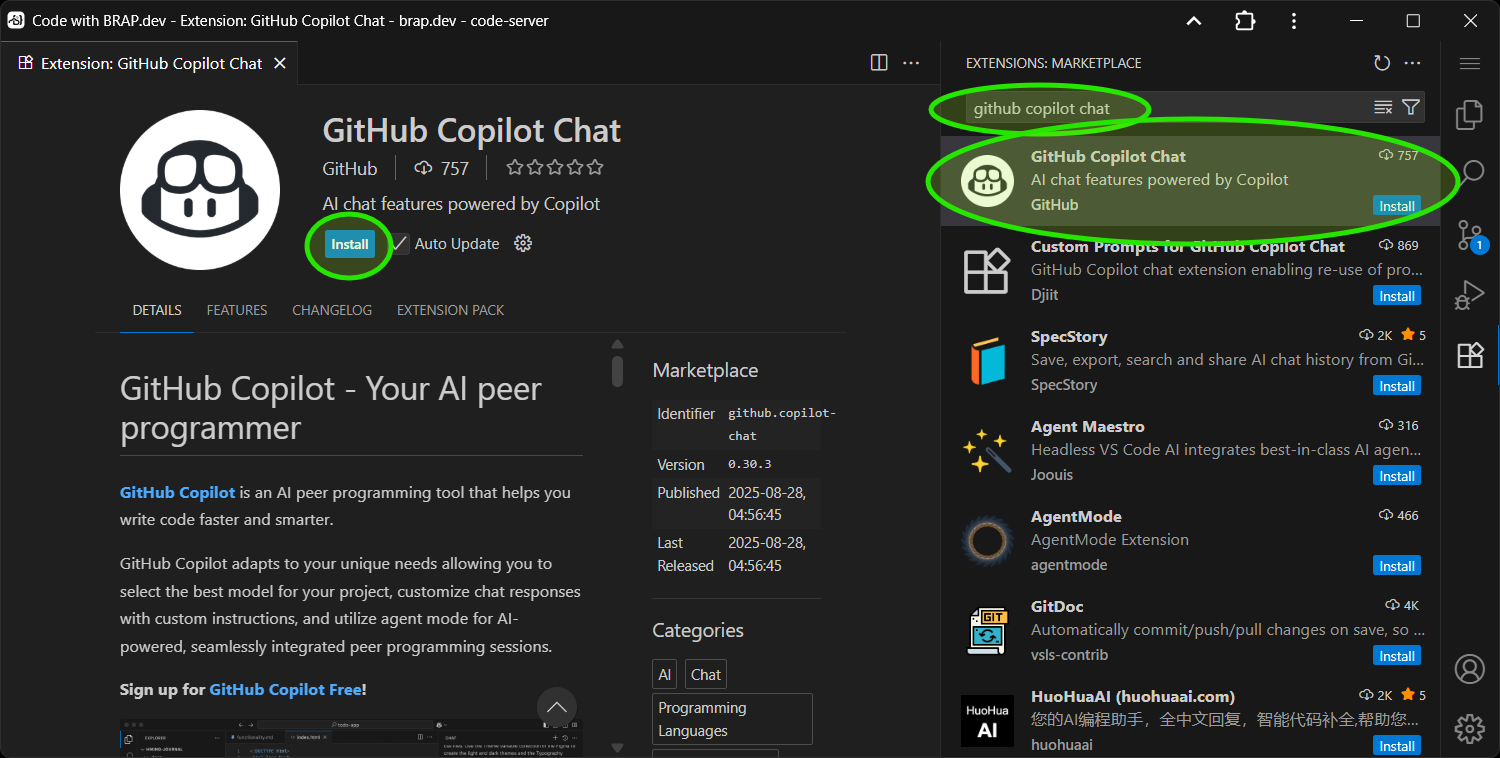Open the Explorer view in the activity bar
The image size is (1500, 758).
(1469, 115)
